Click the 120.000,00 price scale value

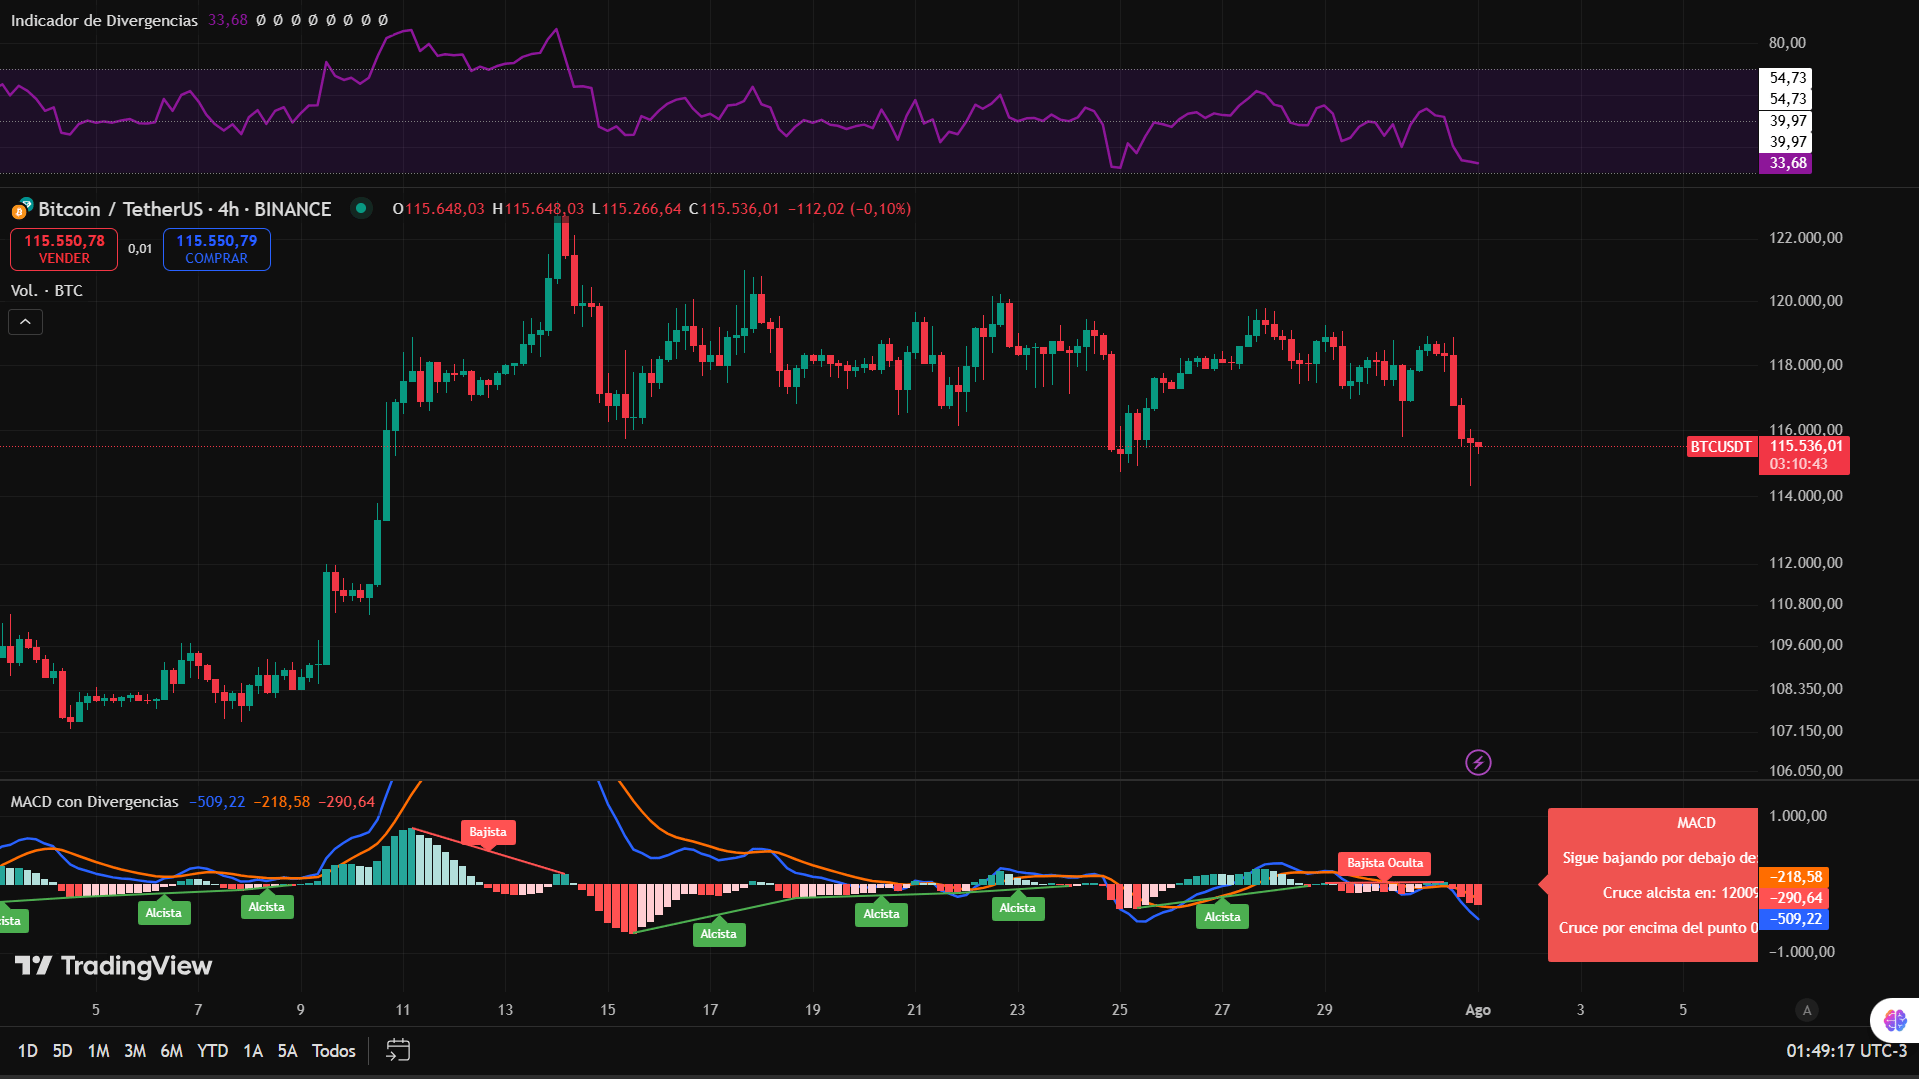(x=1805, y=301)
